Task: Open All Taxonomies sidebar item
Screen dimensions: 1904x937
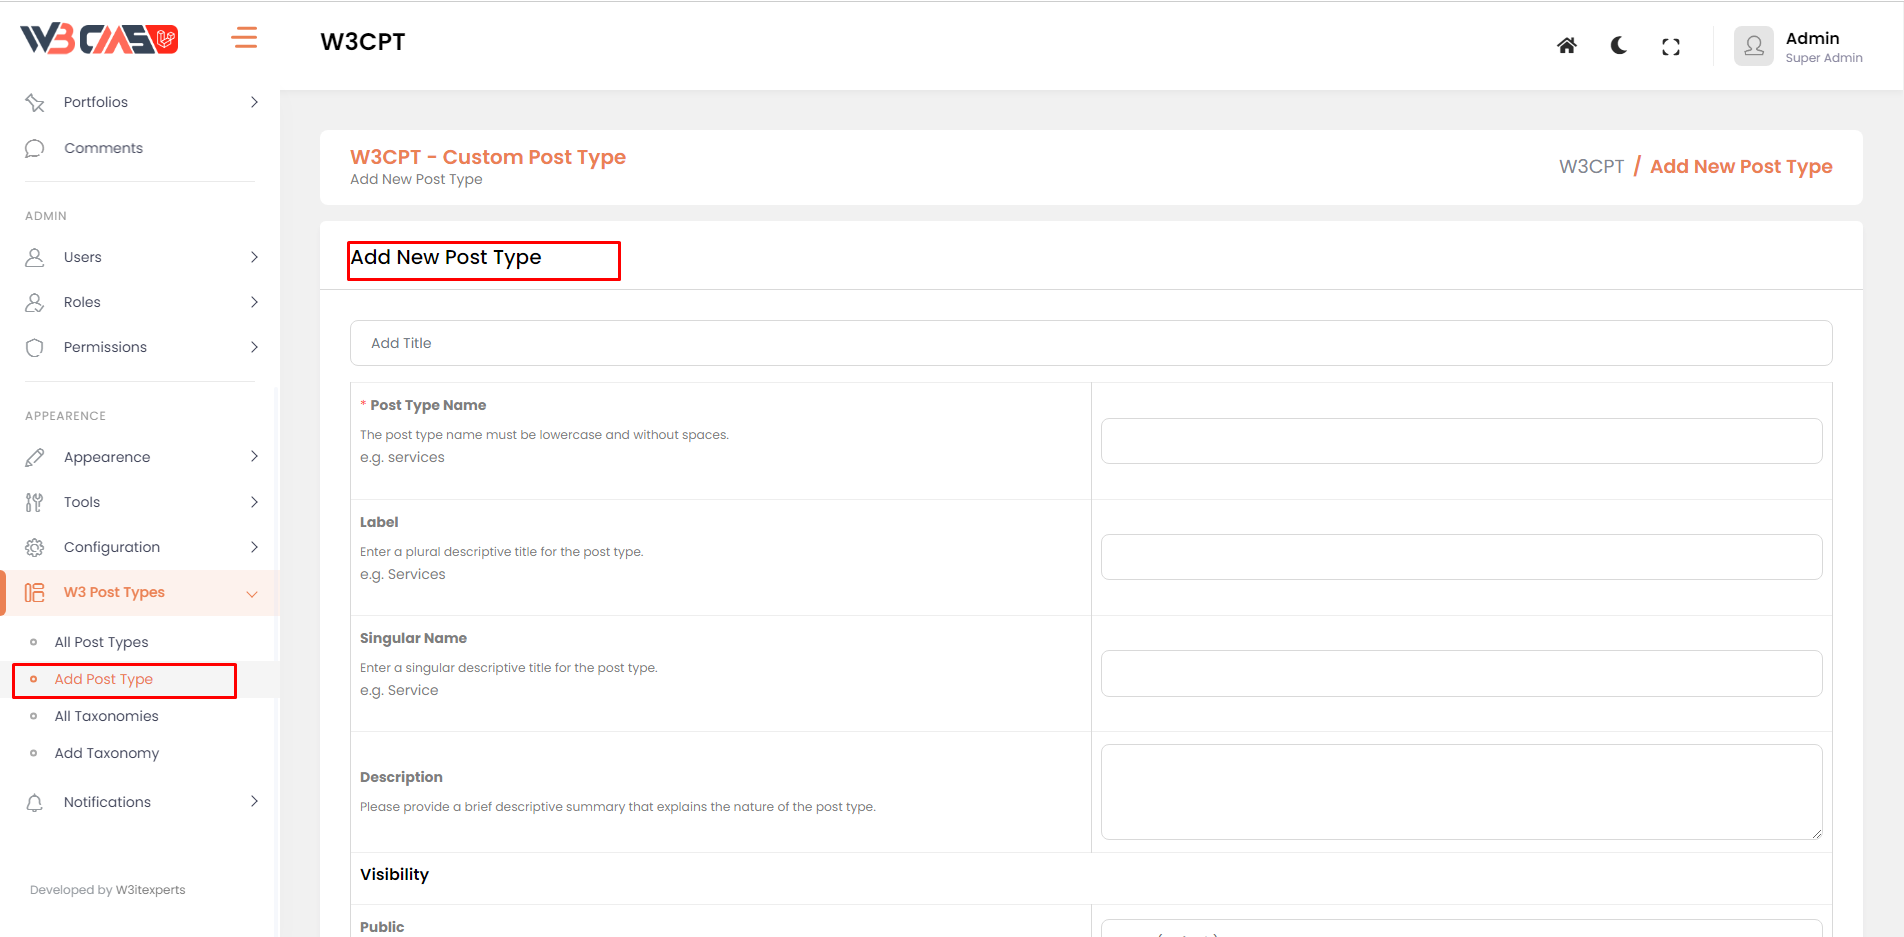Action: click(x=106, y=716)
